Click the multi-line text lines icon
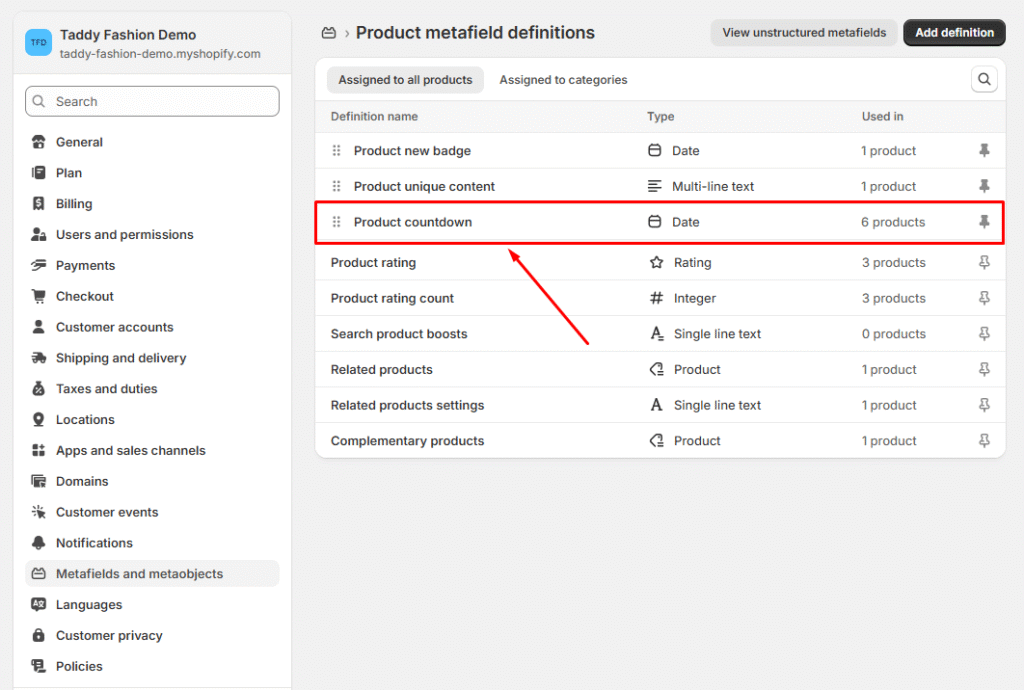1024x690 pixels. click(x=654, y=186)
